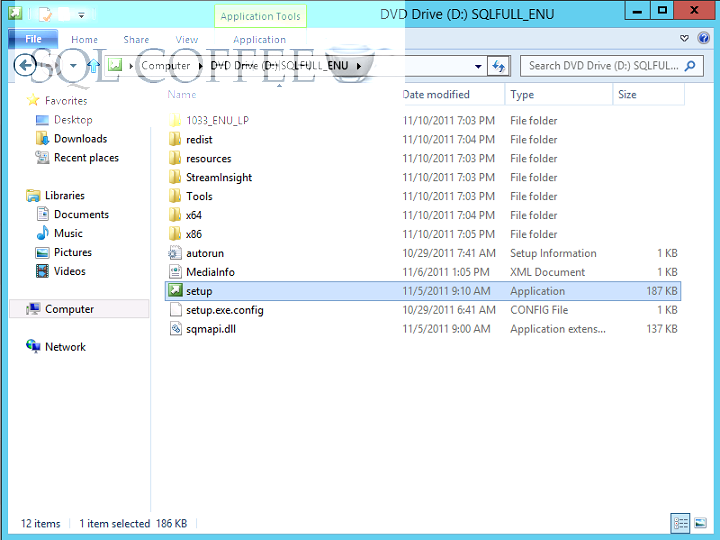
Task: Go up one folder level arrow
Action: [x=93, y=66]
